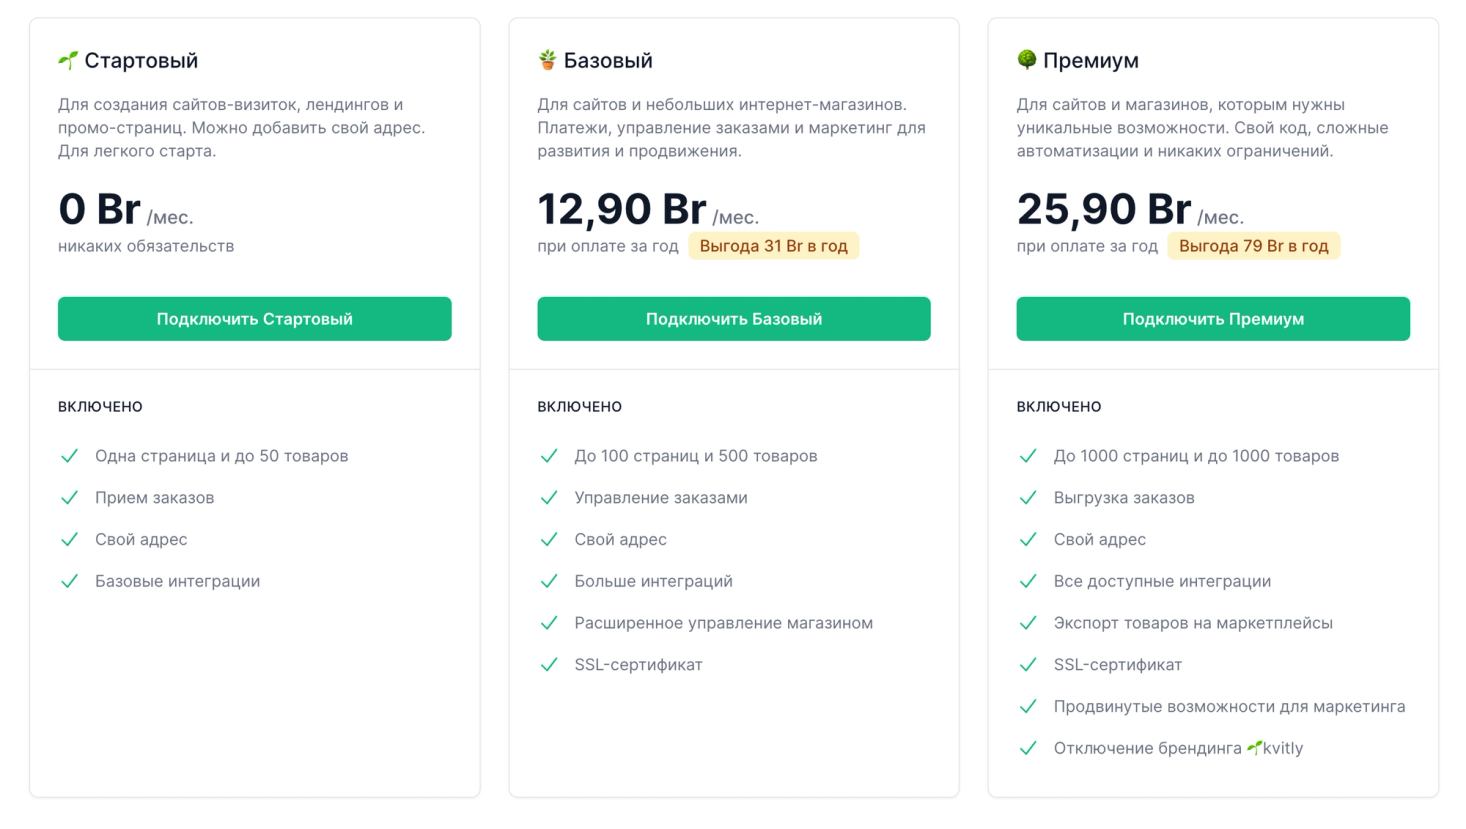Click the potted plant icon beside Базовый
The height and width of the screenshot is (829, 1466).
click(547, 60)
